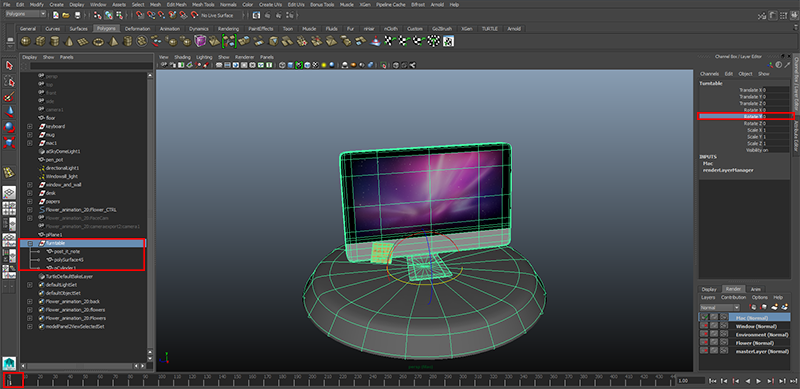Create a polygon torus from shelf
This screenshot has height=389, width=800.
98,41
